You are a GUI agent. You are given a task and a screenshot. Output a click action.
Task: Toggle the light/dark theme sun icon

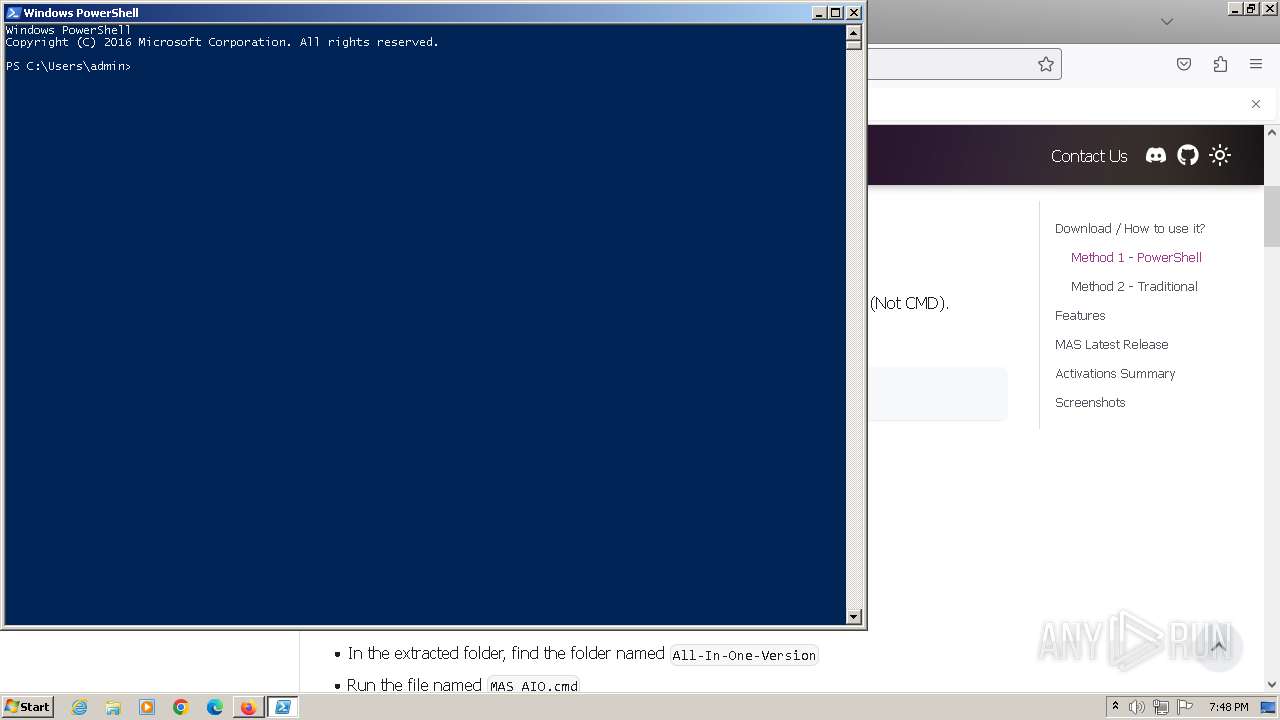(1219, 155)
